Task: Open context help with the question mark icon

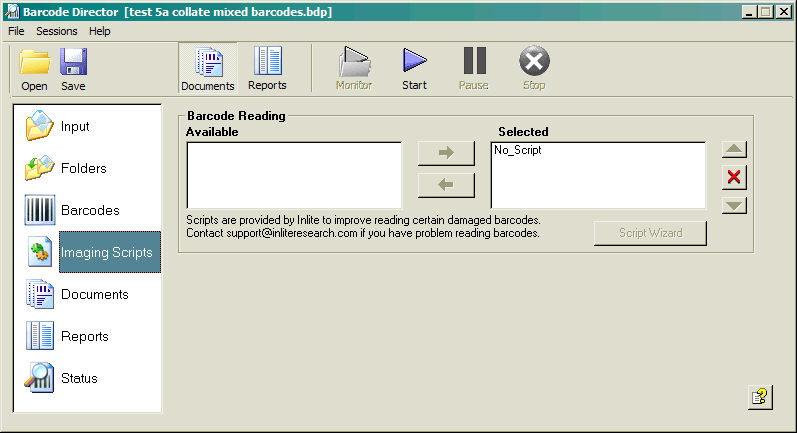Action: coord(760,397)
